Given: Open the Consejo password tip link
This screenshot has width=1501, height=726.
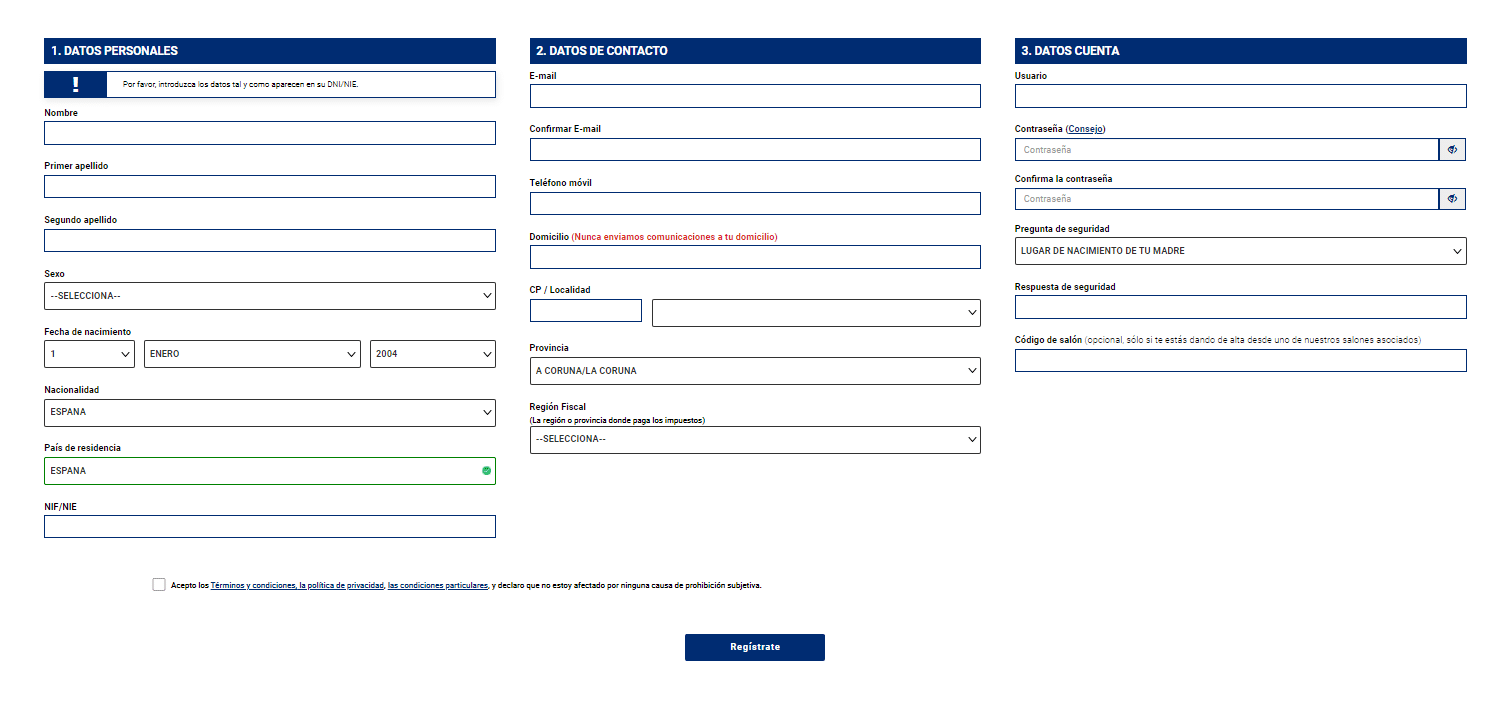Looking at the screenshot, I should pyautogui.click(x=1085, y=129).
